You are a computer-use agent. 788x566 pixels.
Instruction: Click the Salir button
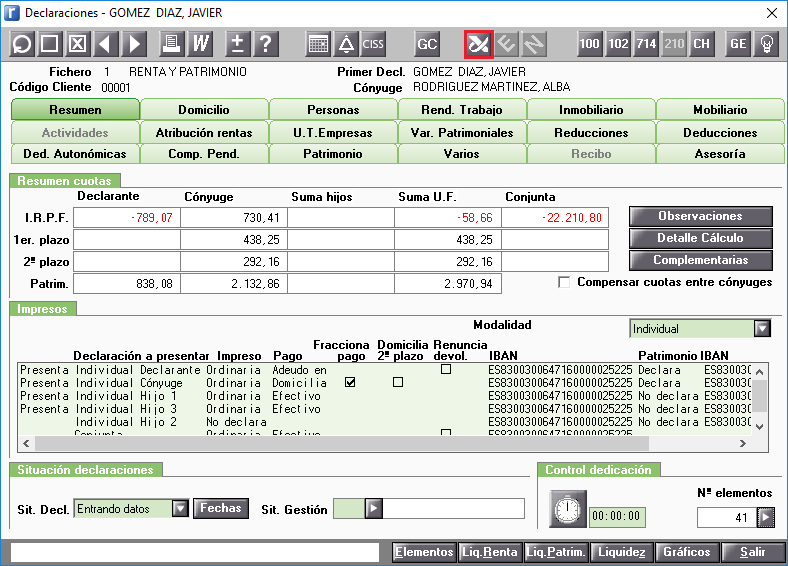(753, 552)
